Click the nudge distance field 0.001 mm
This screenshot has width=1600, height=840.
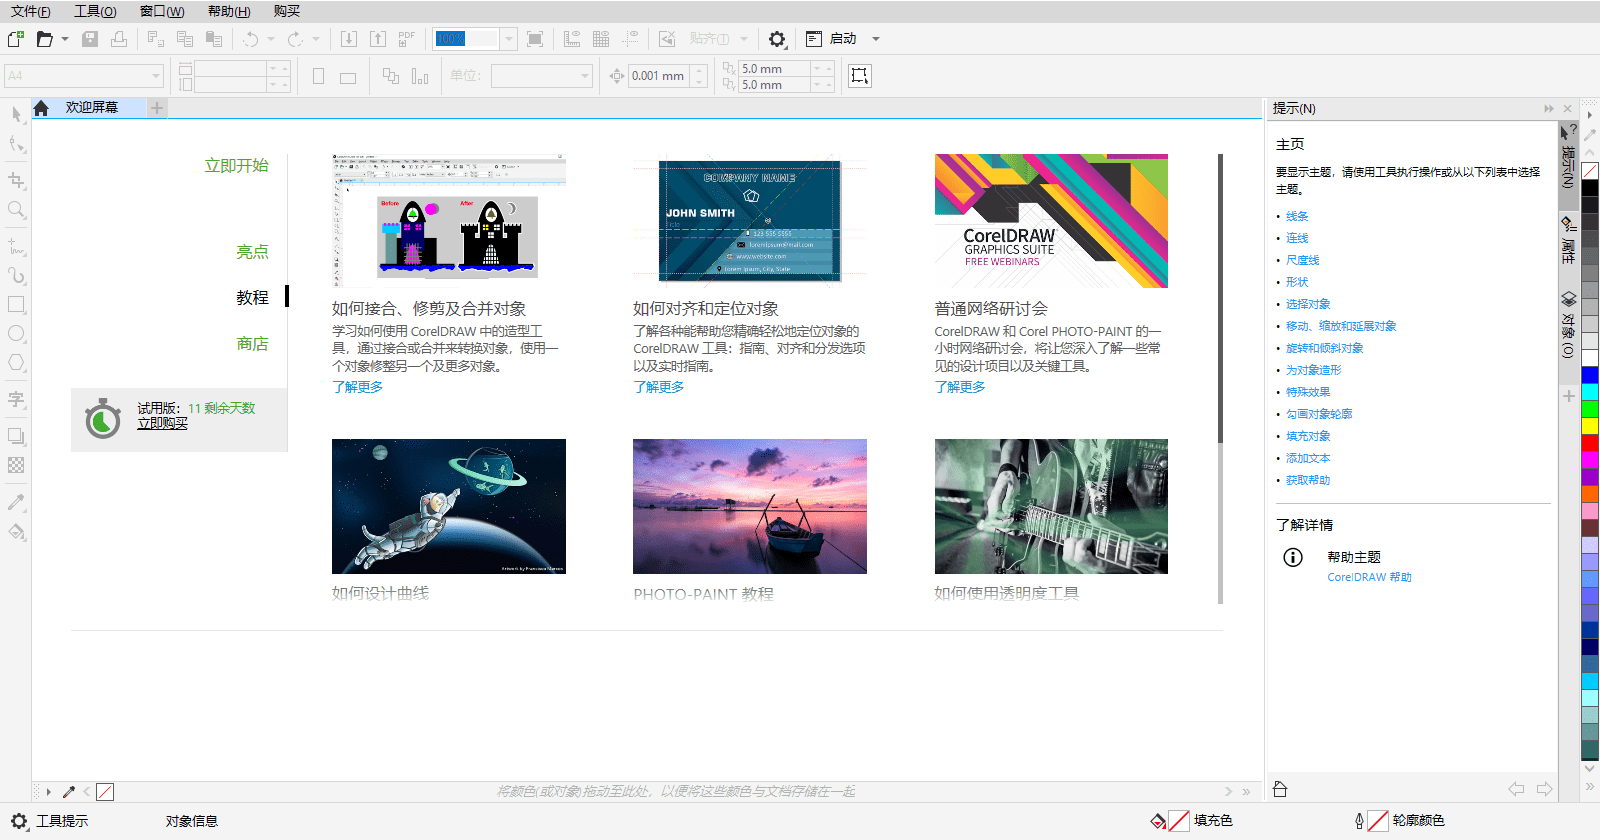click(659, 76)
